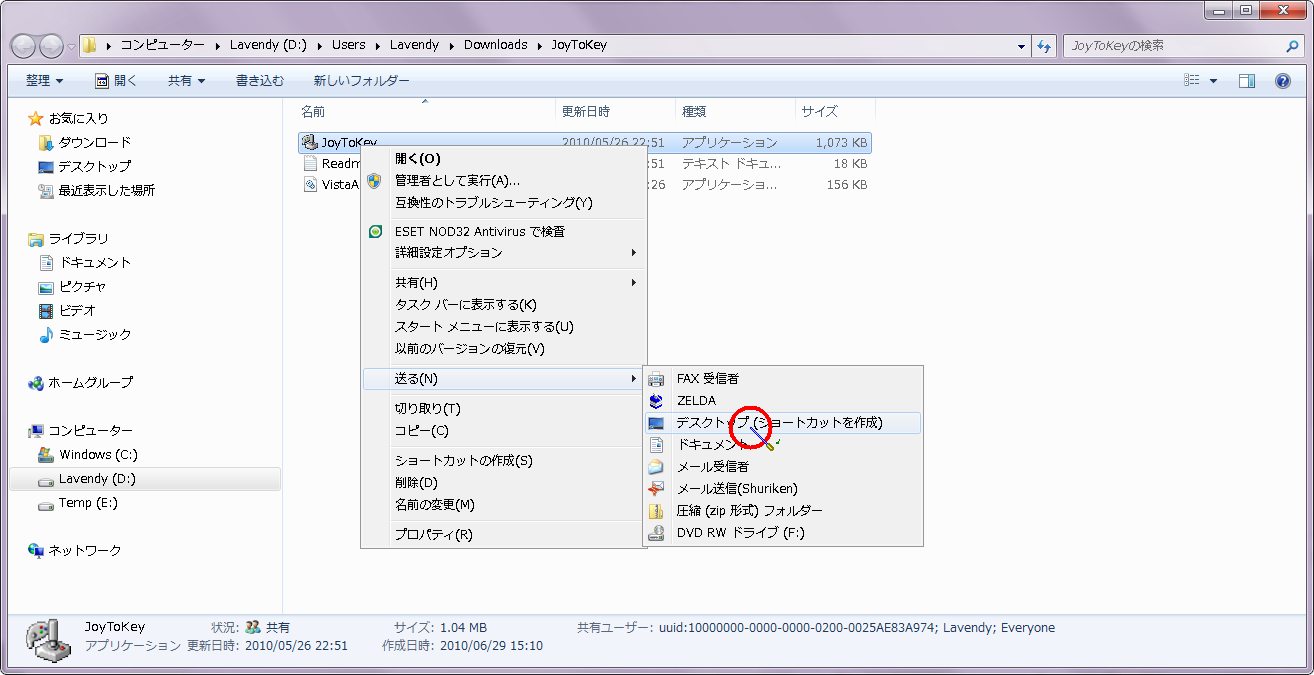The height and width of the screenshot is (675, 1314).
Task: Open the Windows (C:) drive
Action: [87, 454]
